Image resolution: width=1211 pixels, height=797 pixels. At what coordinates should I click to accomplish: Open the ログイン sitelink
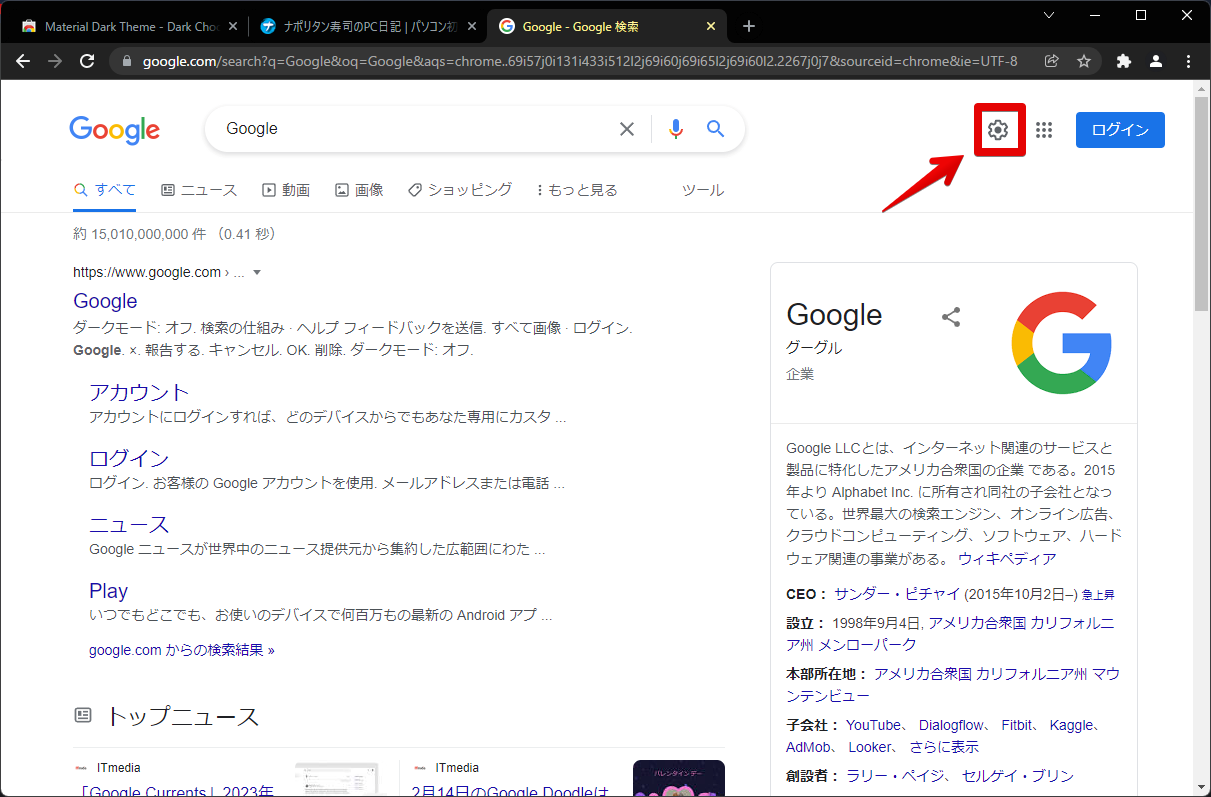[x=129, y=458]
